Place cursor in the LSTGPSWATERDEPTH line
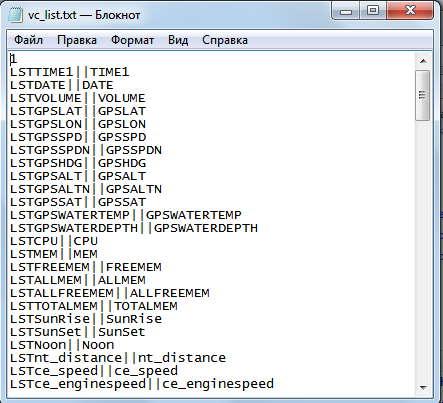Screen dimensions: 443x403 [134, 228]
